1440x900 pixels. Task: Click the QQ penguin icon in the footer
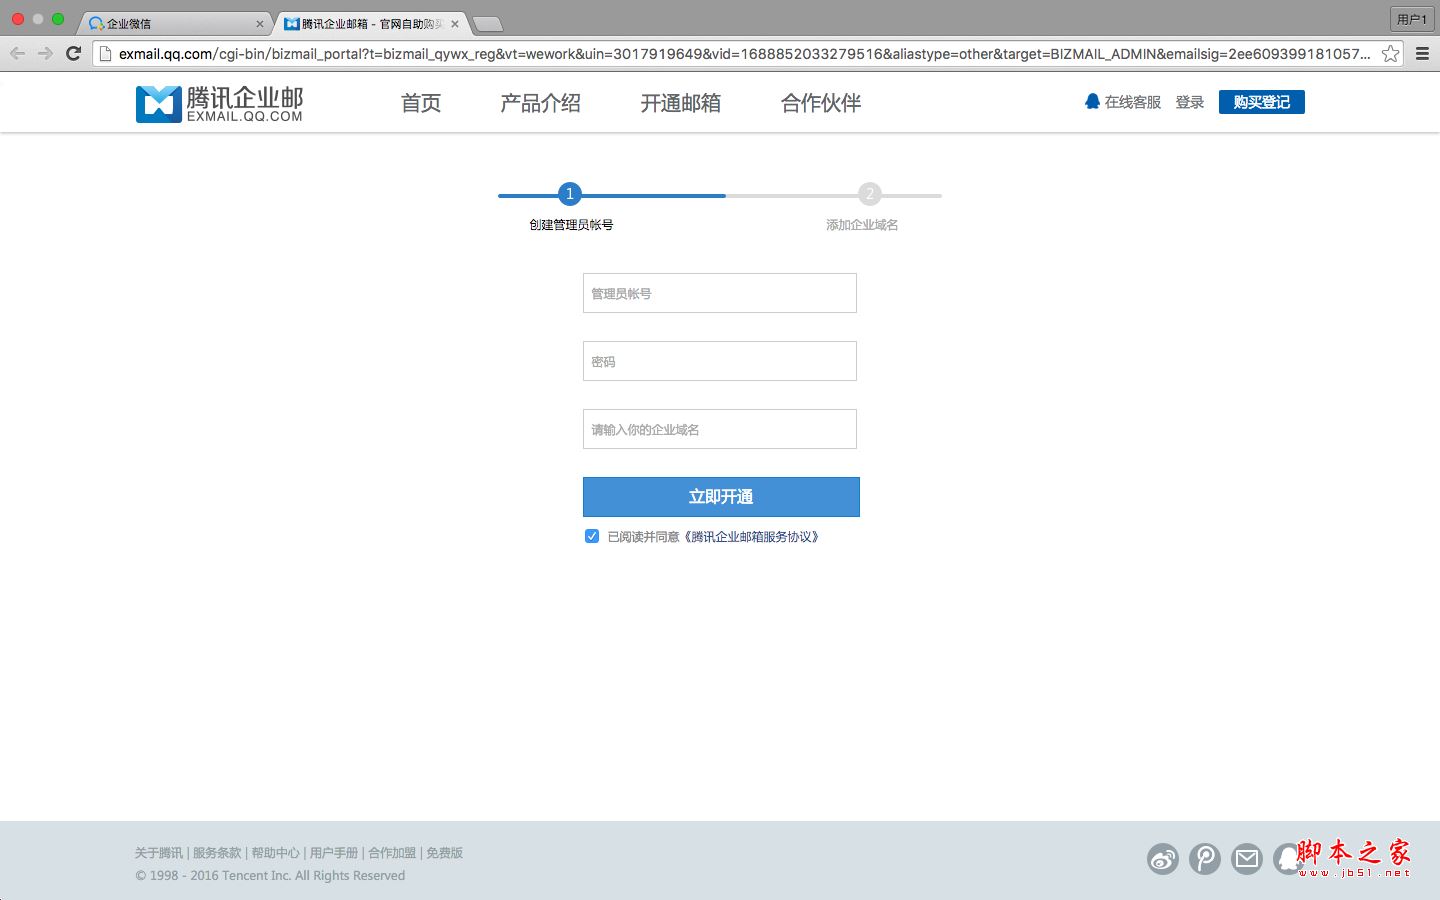[1288, 859]
